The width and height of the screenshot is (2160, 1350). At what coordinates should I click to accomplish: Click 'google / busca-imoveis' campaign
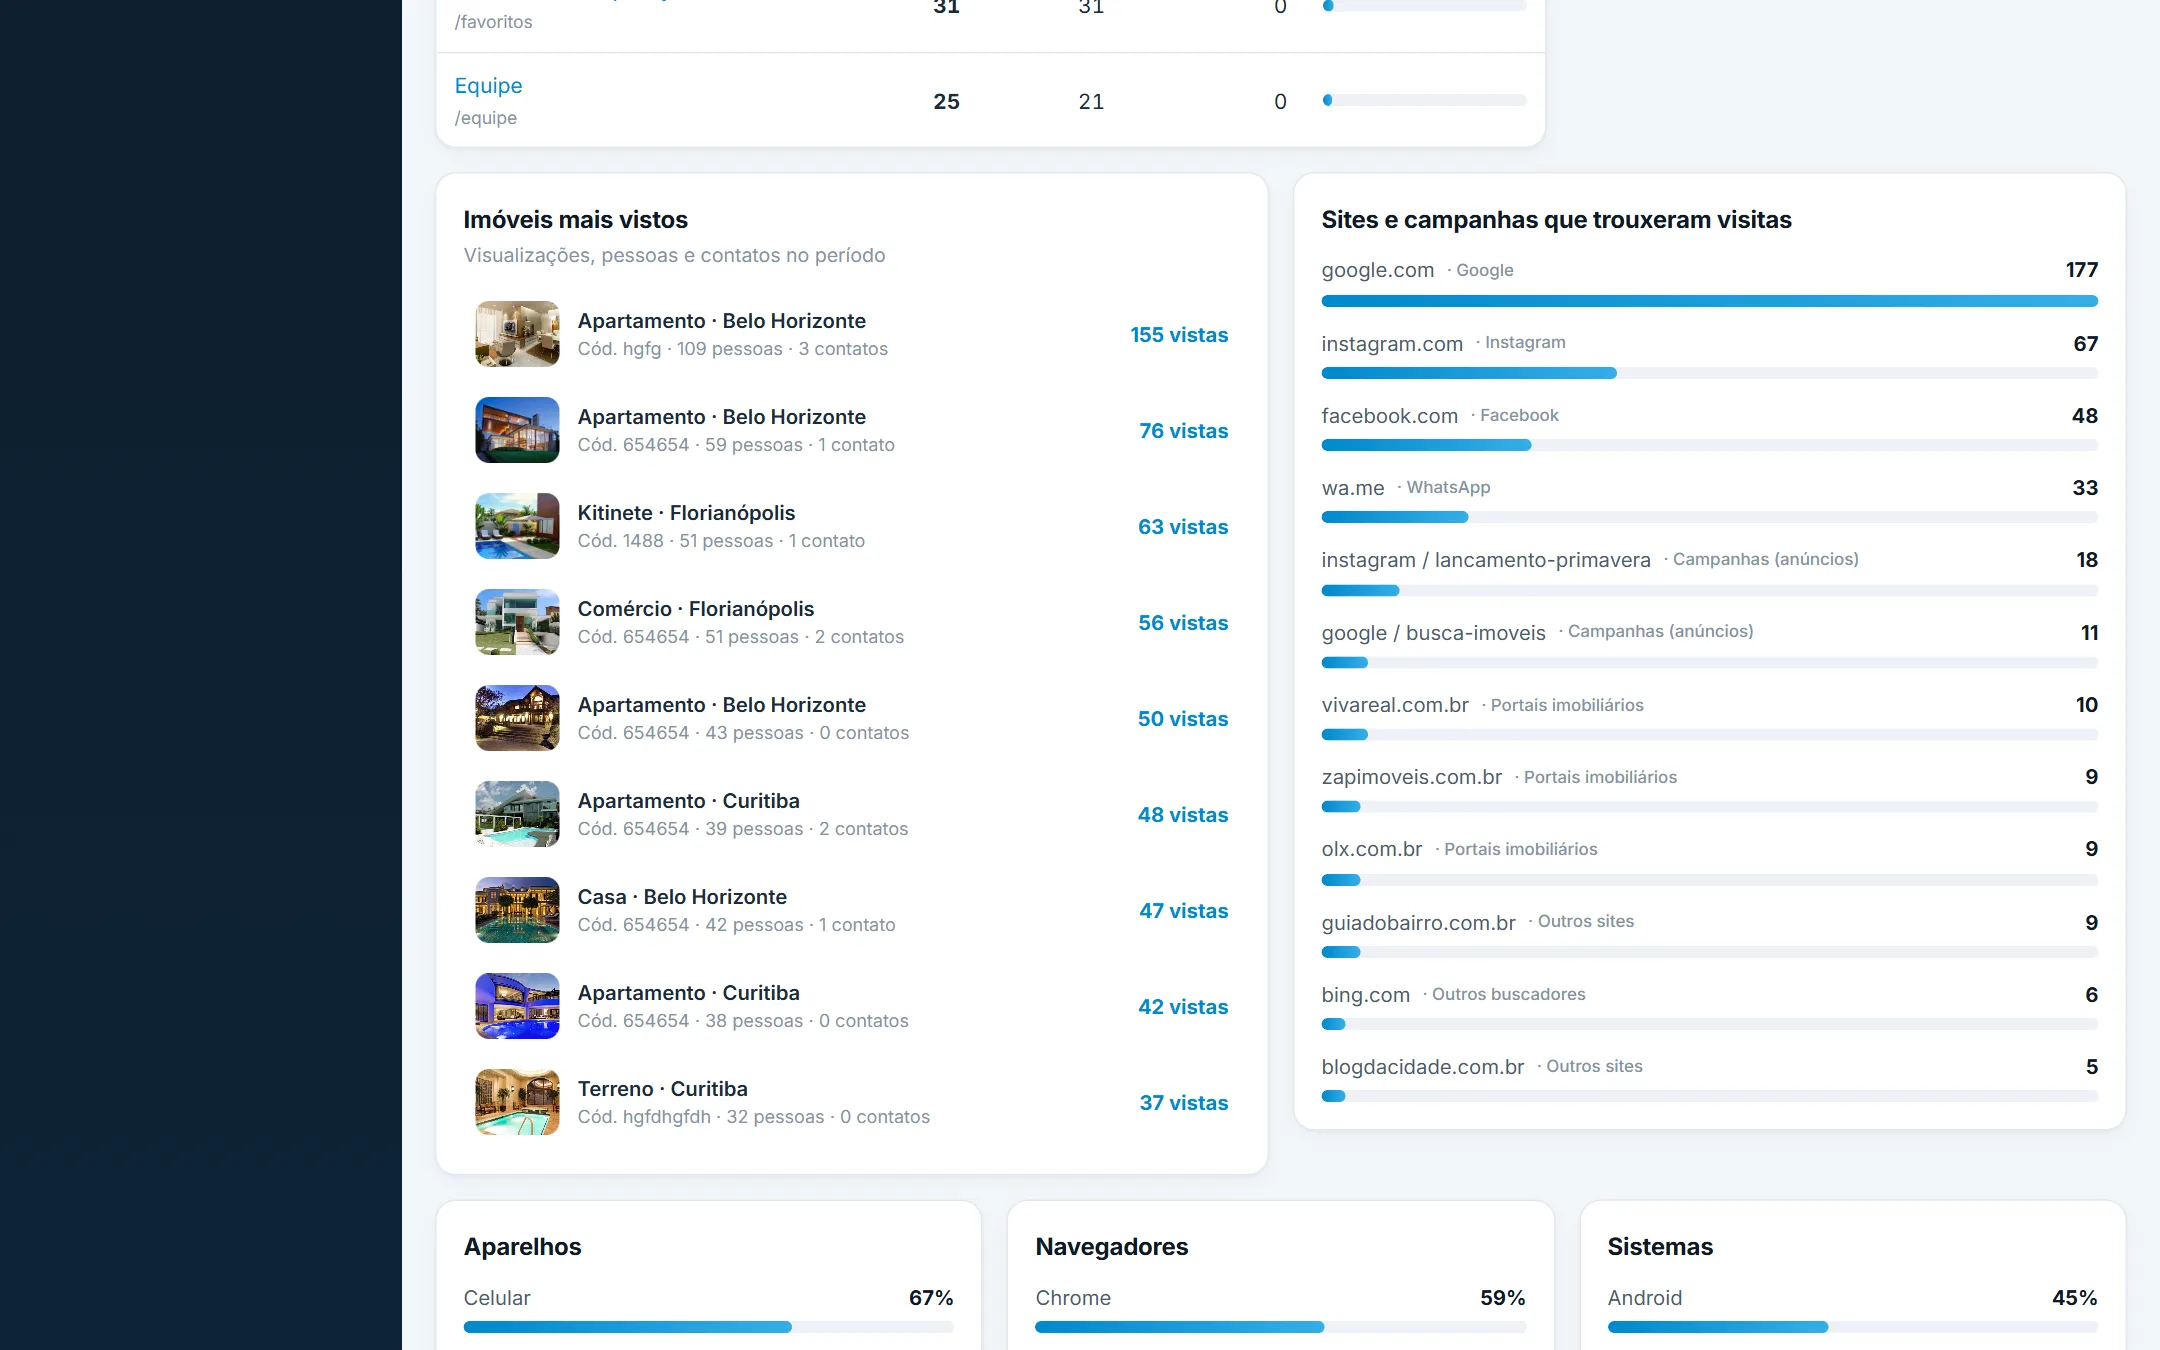coord(1709,645)
